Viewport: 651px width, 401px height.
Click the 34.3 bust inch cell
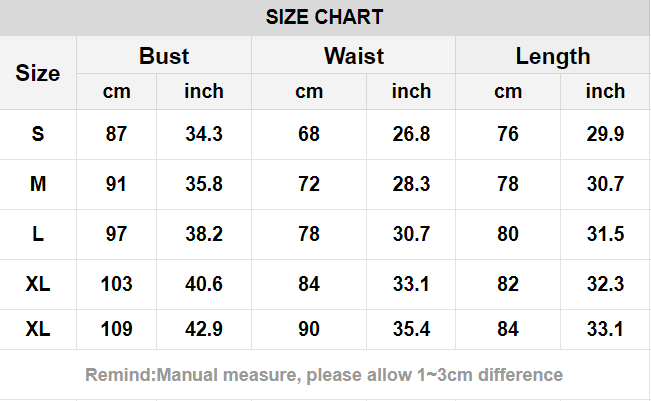(204, 134)
